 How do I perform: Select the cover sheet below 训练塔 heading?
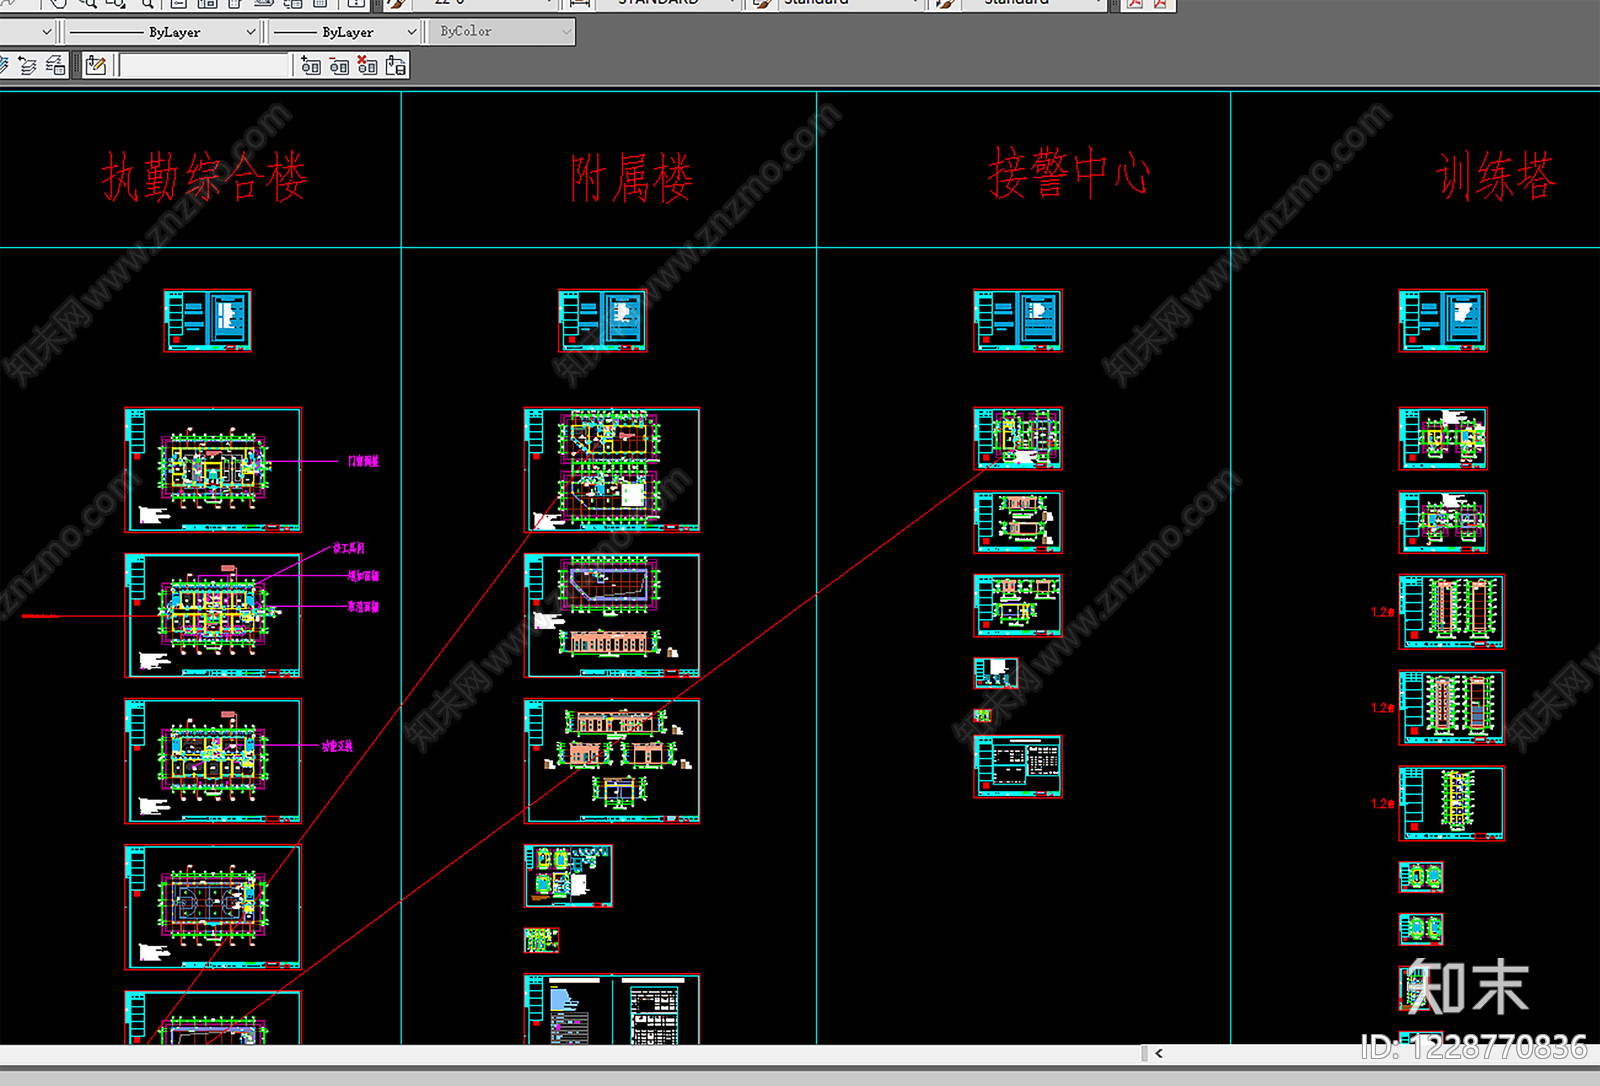tap(1442, 321)
